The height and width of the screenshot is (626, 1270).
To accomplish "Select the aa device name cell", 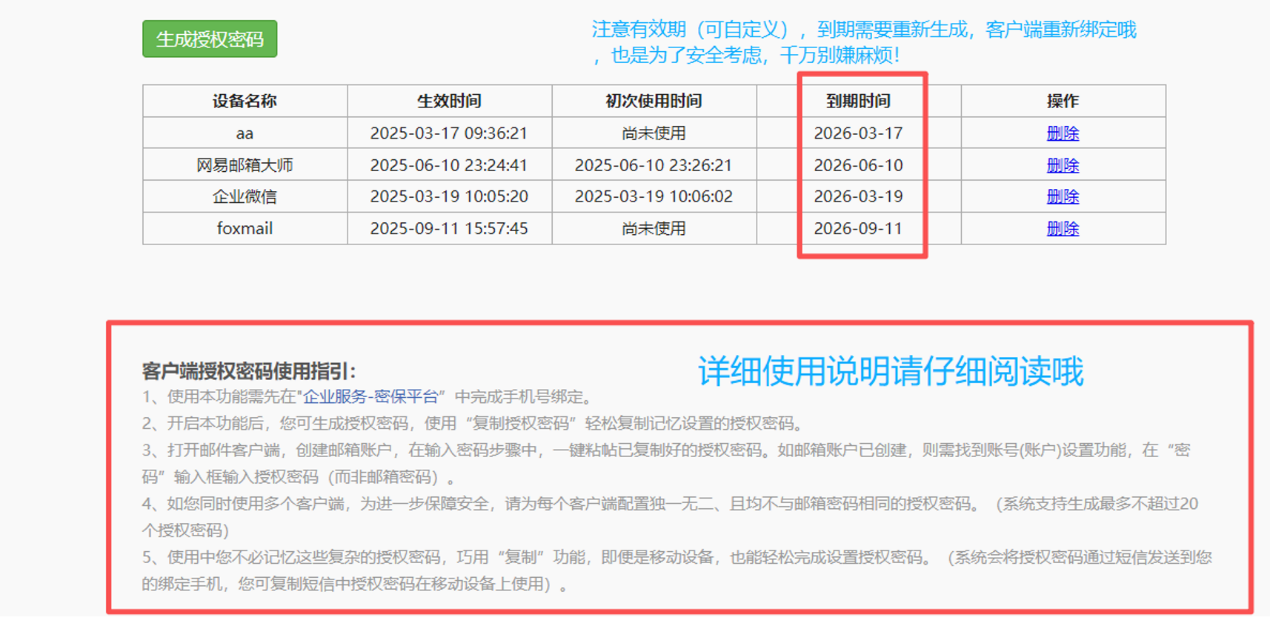I will [244, 133].
